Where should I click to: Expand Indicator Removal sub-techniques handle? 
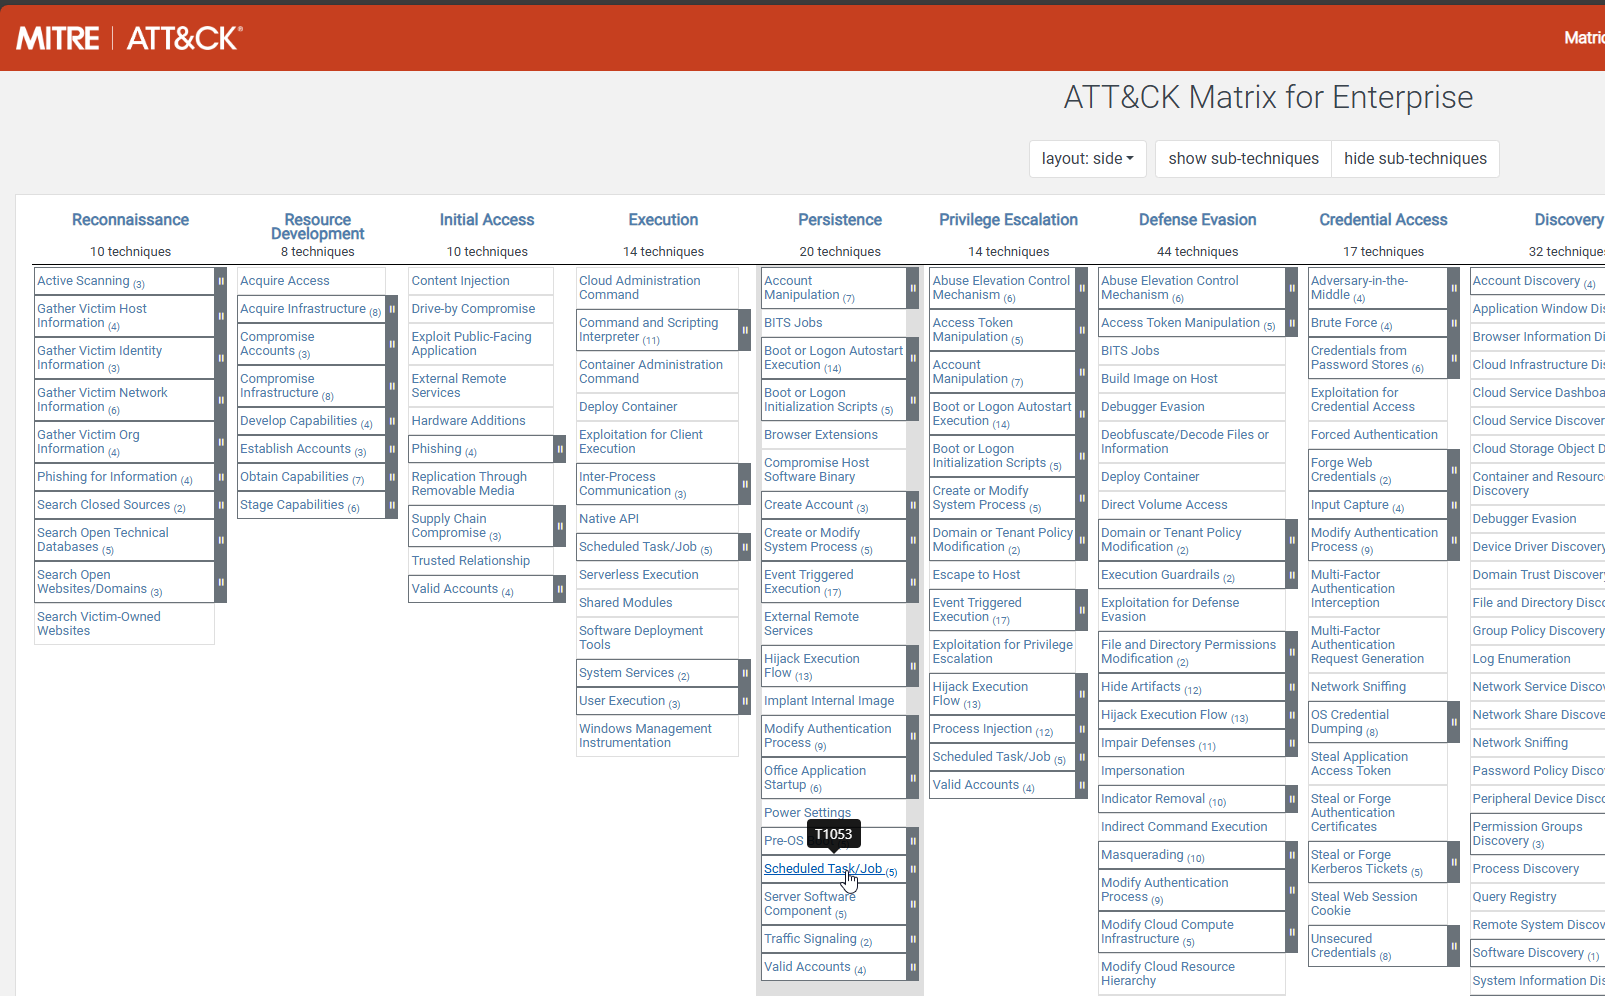tap(1291, 799)
